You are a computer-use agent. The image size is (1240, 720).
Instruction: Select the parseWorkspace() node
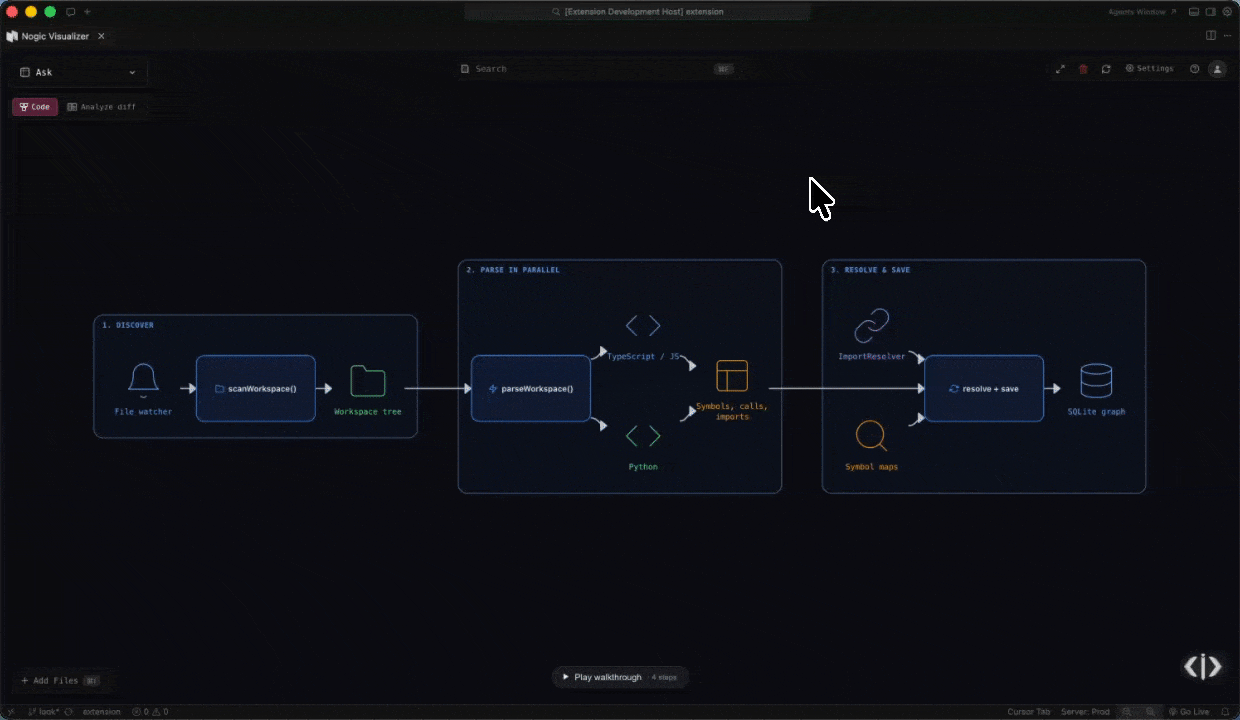pyautogui.click(x=531, y=388)
